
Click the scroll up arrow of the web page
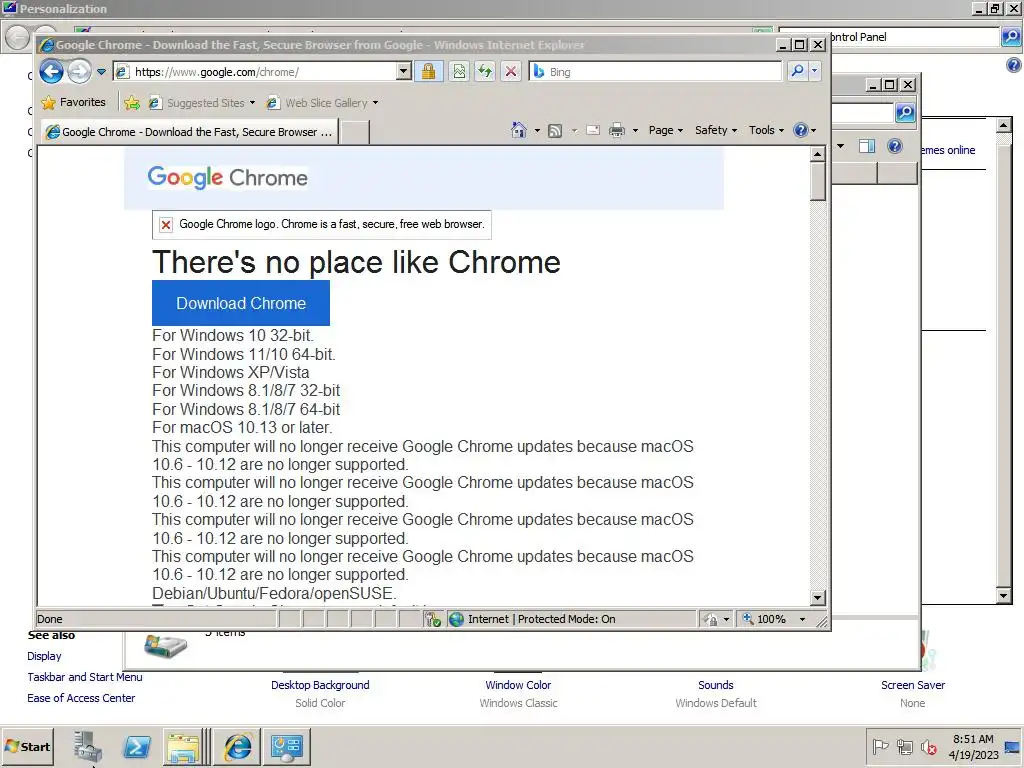(818, 154)
